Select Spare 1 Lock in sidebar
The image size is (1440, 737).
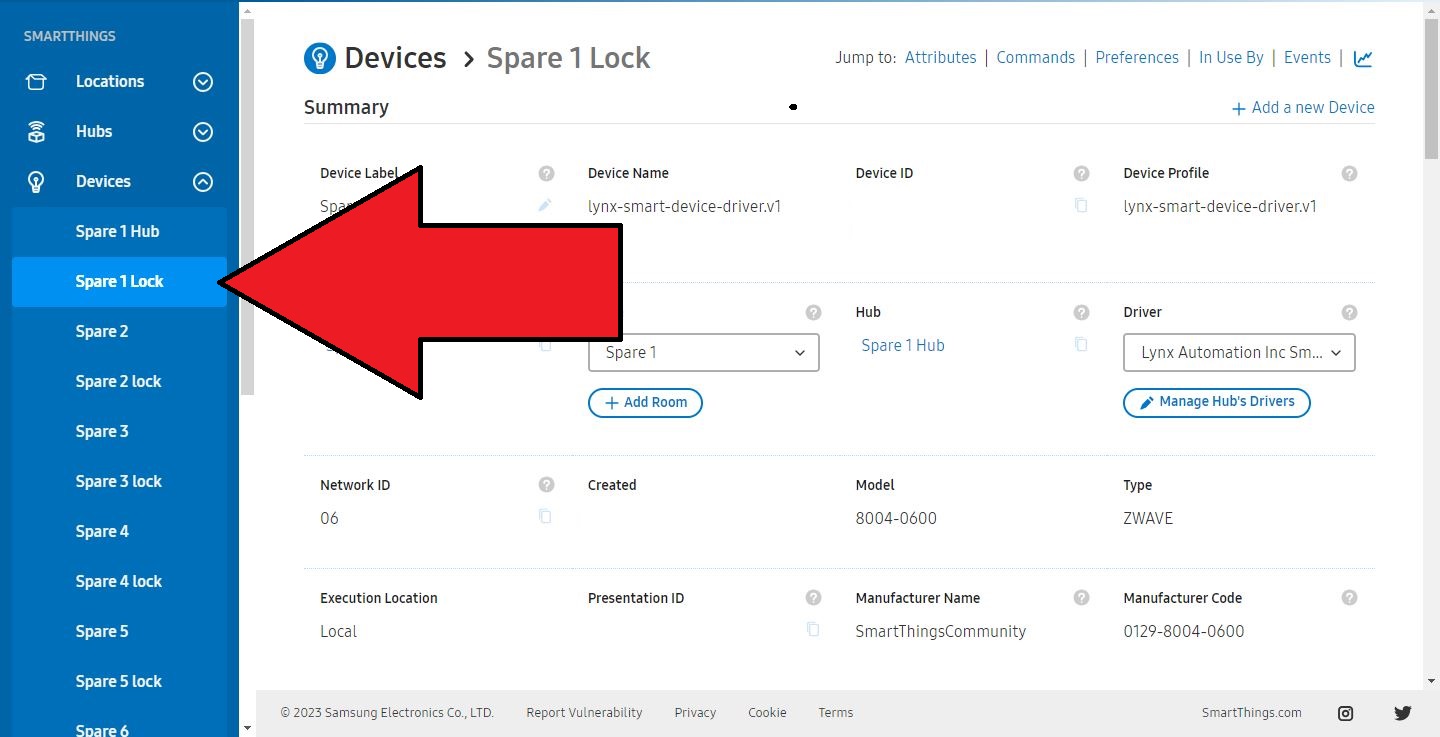pos(119,282)
